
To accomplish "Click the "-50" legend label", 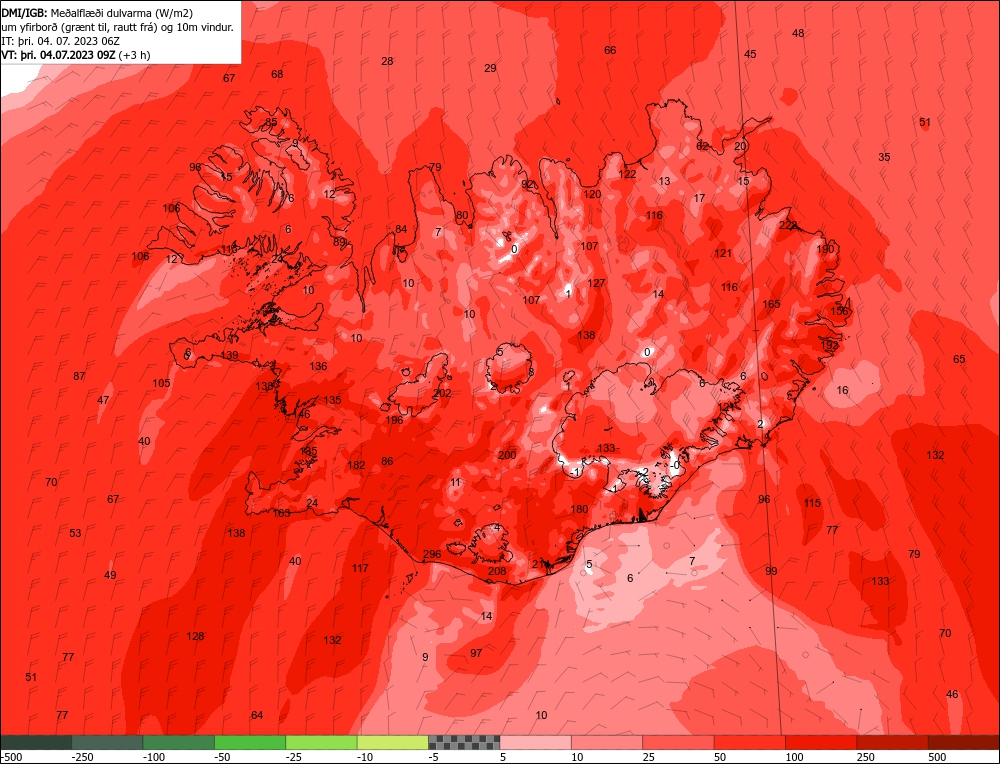I will click(223, 757).
